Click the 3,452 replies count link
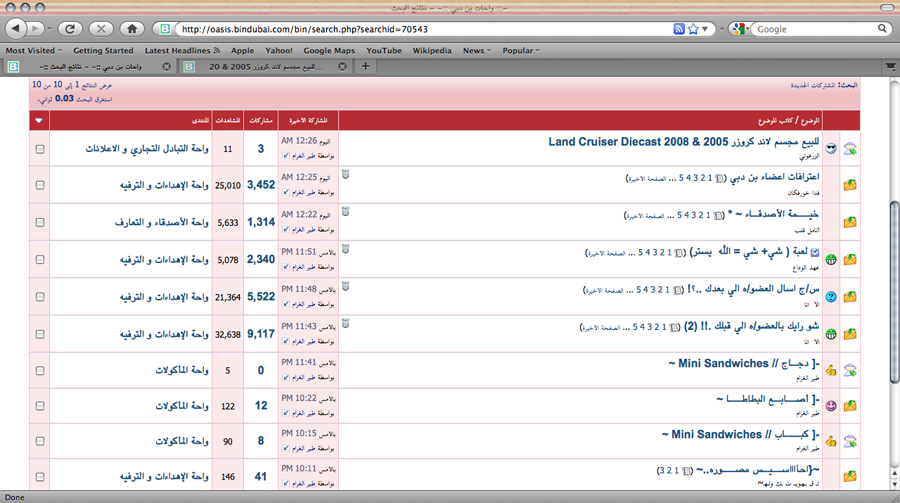This screenshot has height=503, width=900. [260, 185]
